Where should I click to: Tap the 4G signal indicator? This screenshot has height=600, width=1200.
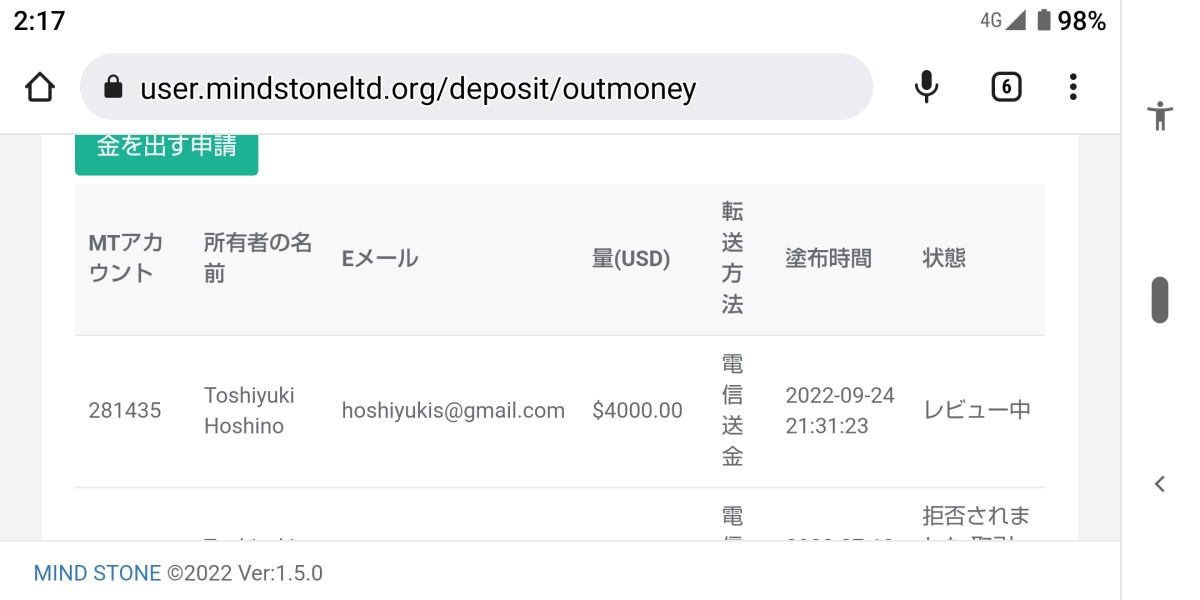1002,21
